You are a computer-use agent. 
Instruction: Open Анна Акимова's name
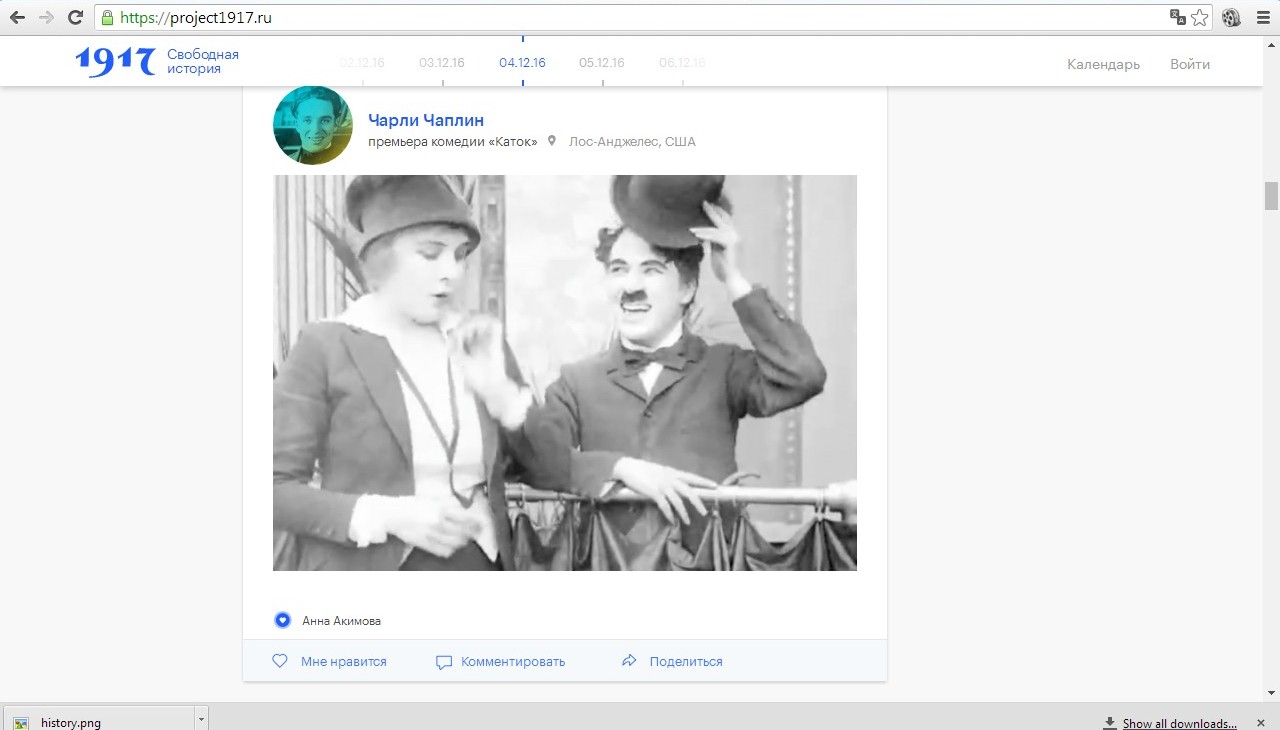(x=341, y=621)
